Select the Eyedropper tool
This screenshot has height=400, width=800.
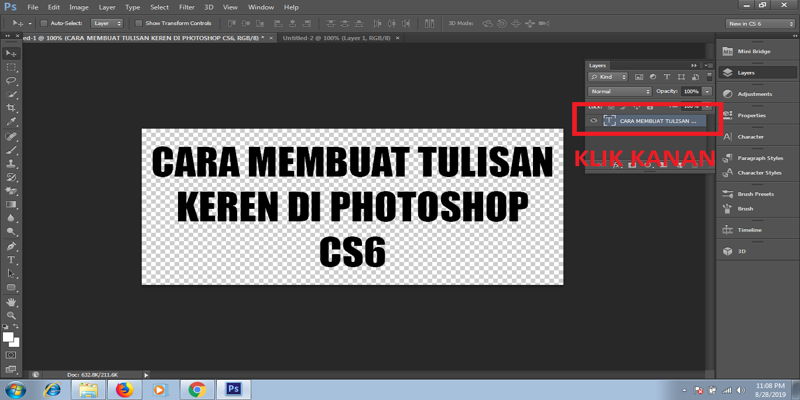click(11, 122)
